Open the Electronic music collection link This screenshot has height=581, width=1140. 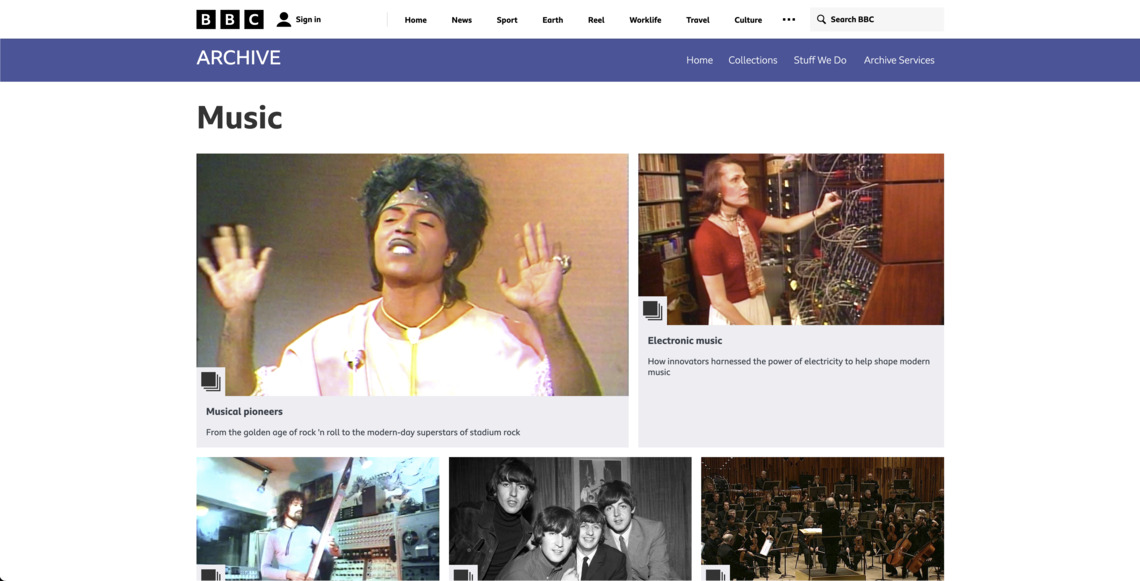(x=684, y=340)
